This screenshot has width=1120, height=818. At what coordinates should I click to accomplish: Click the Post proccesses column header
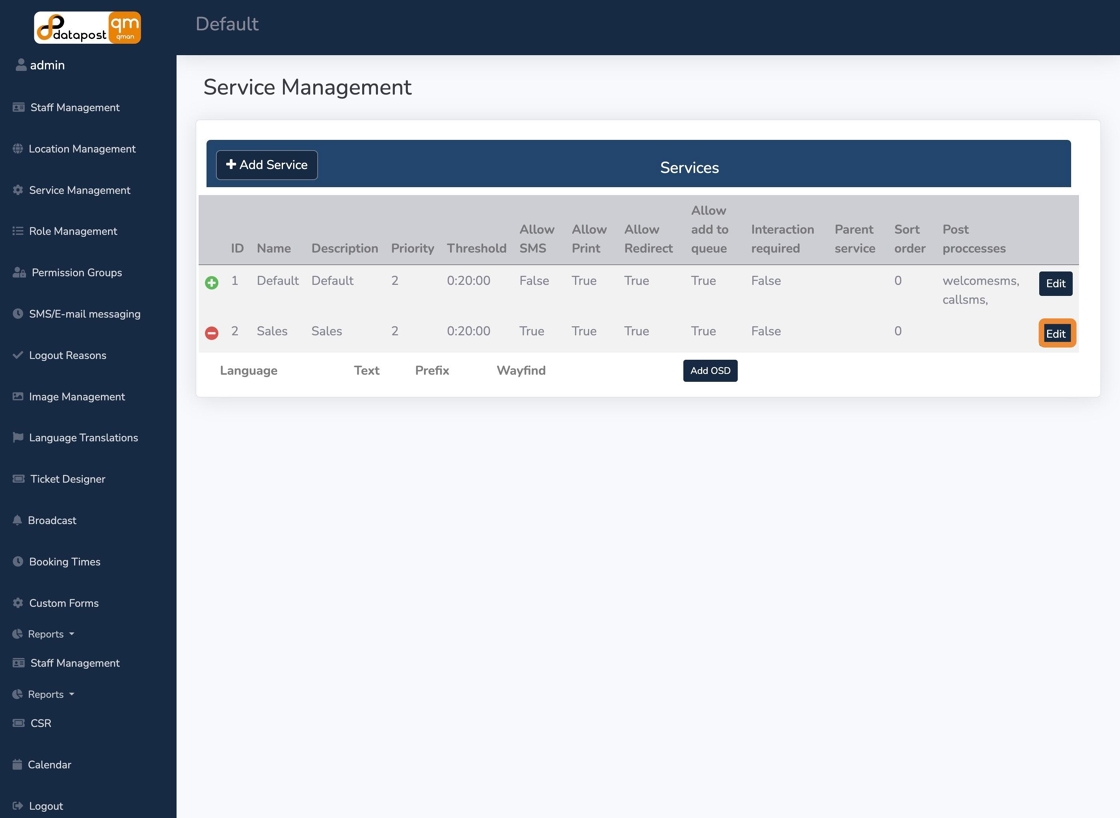(x=974, y=239)
